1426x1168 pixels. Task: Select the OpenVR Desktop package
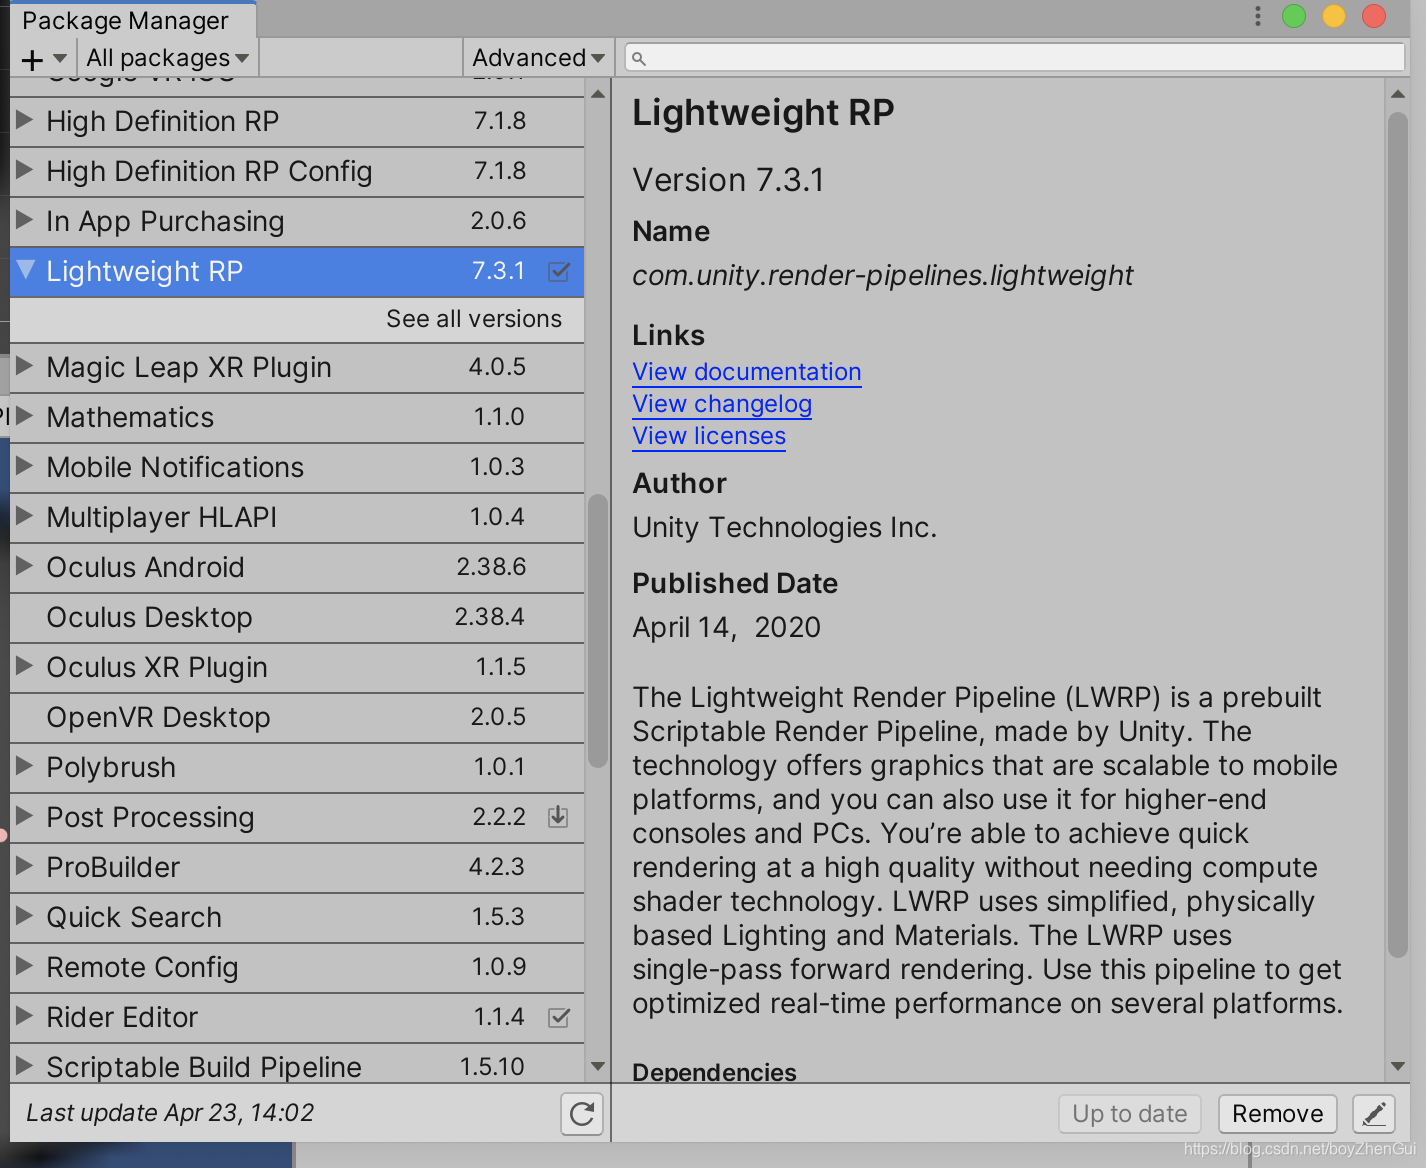[297, 717]
